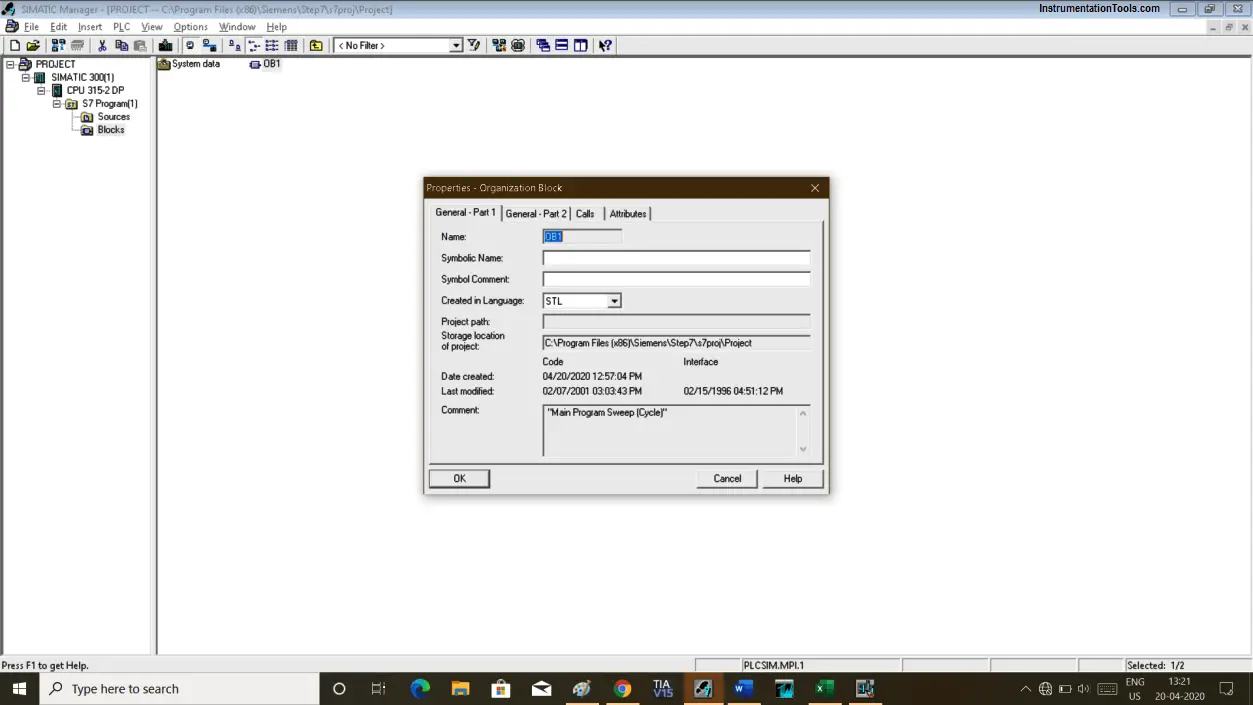Open Microsoft Word from the taskbar
Screen dimensions: 1253x705
(743, 688)
